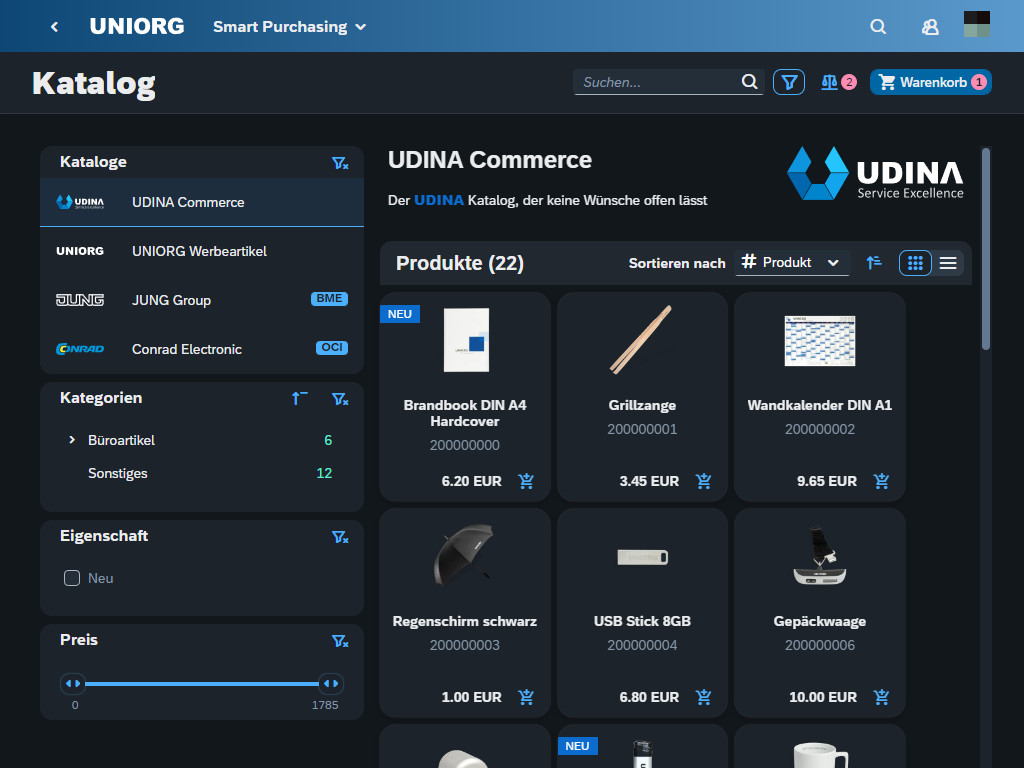Open the user avatar profile
Screen dimensions: 1024x768
(977, 24)
